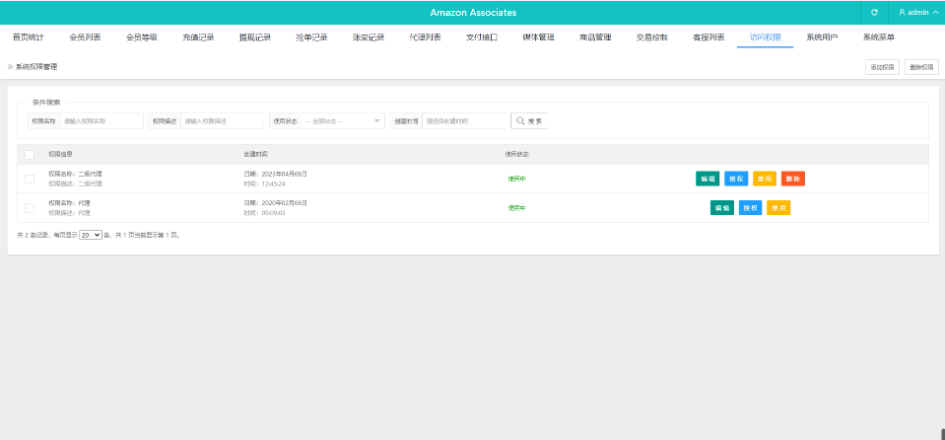Open the admin user menu

pyautogui.click(x=917, y=12)
